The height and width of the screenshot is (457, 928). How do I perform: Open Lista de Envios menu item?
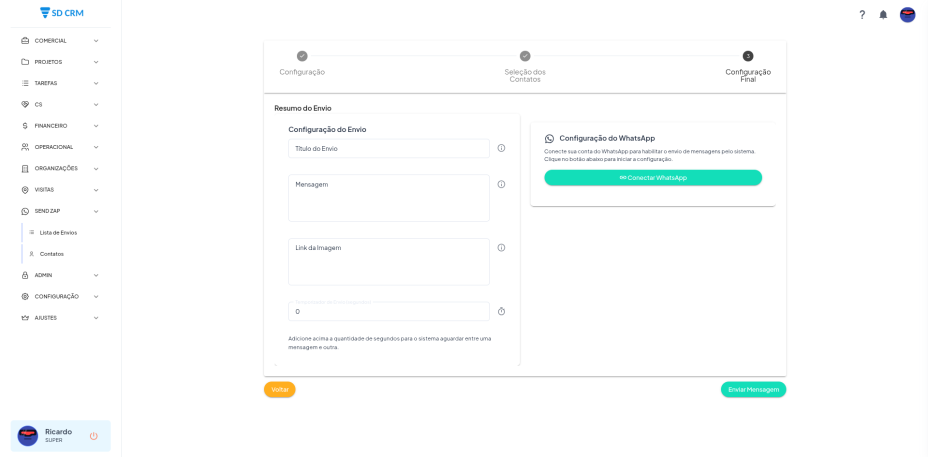click(58, 233)
